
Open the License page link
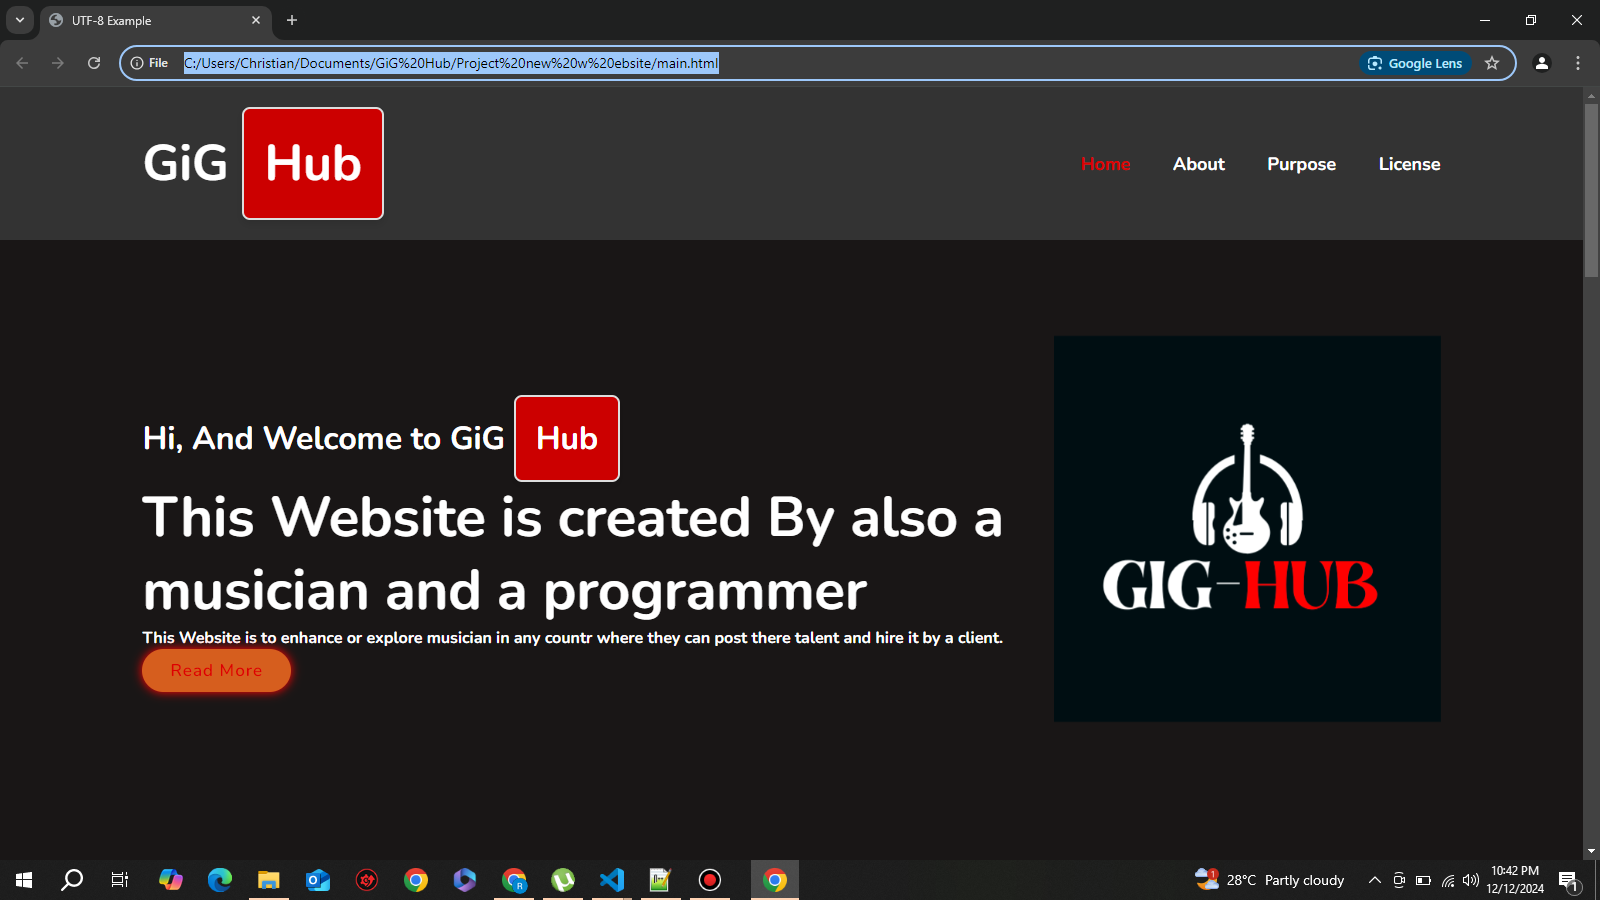1409,164
